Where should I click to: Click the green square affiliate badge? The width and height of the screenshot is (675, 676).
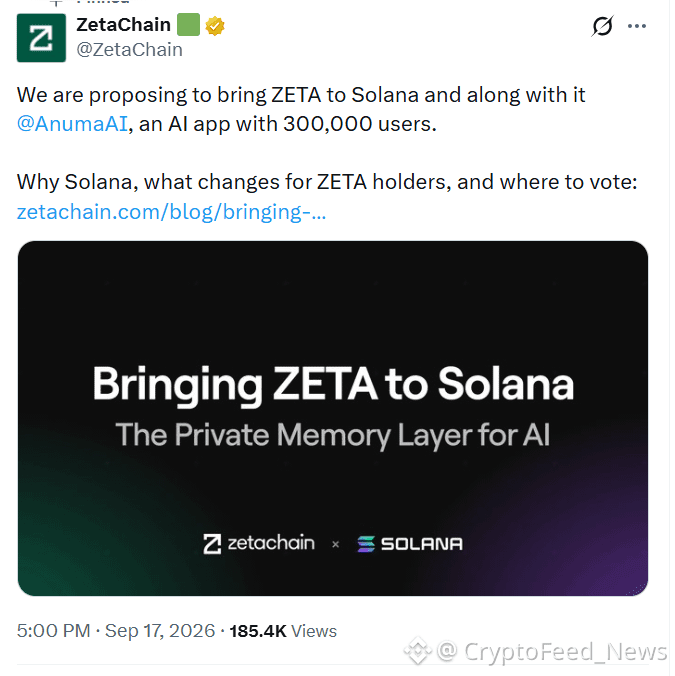pos(188,25)
